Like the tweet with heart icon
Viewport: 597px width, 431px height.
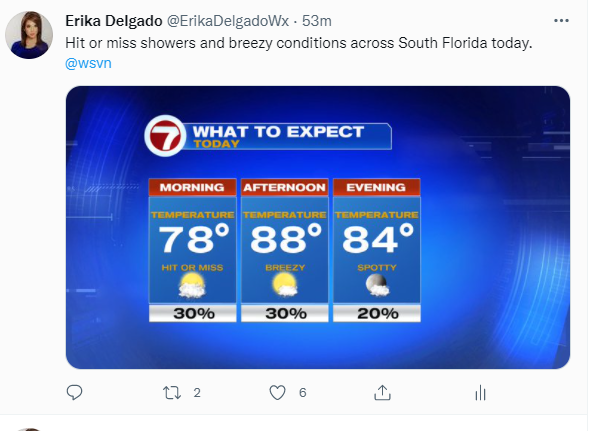pyautogui.click(x=277, y=393)
